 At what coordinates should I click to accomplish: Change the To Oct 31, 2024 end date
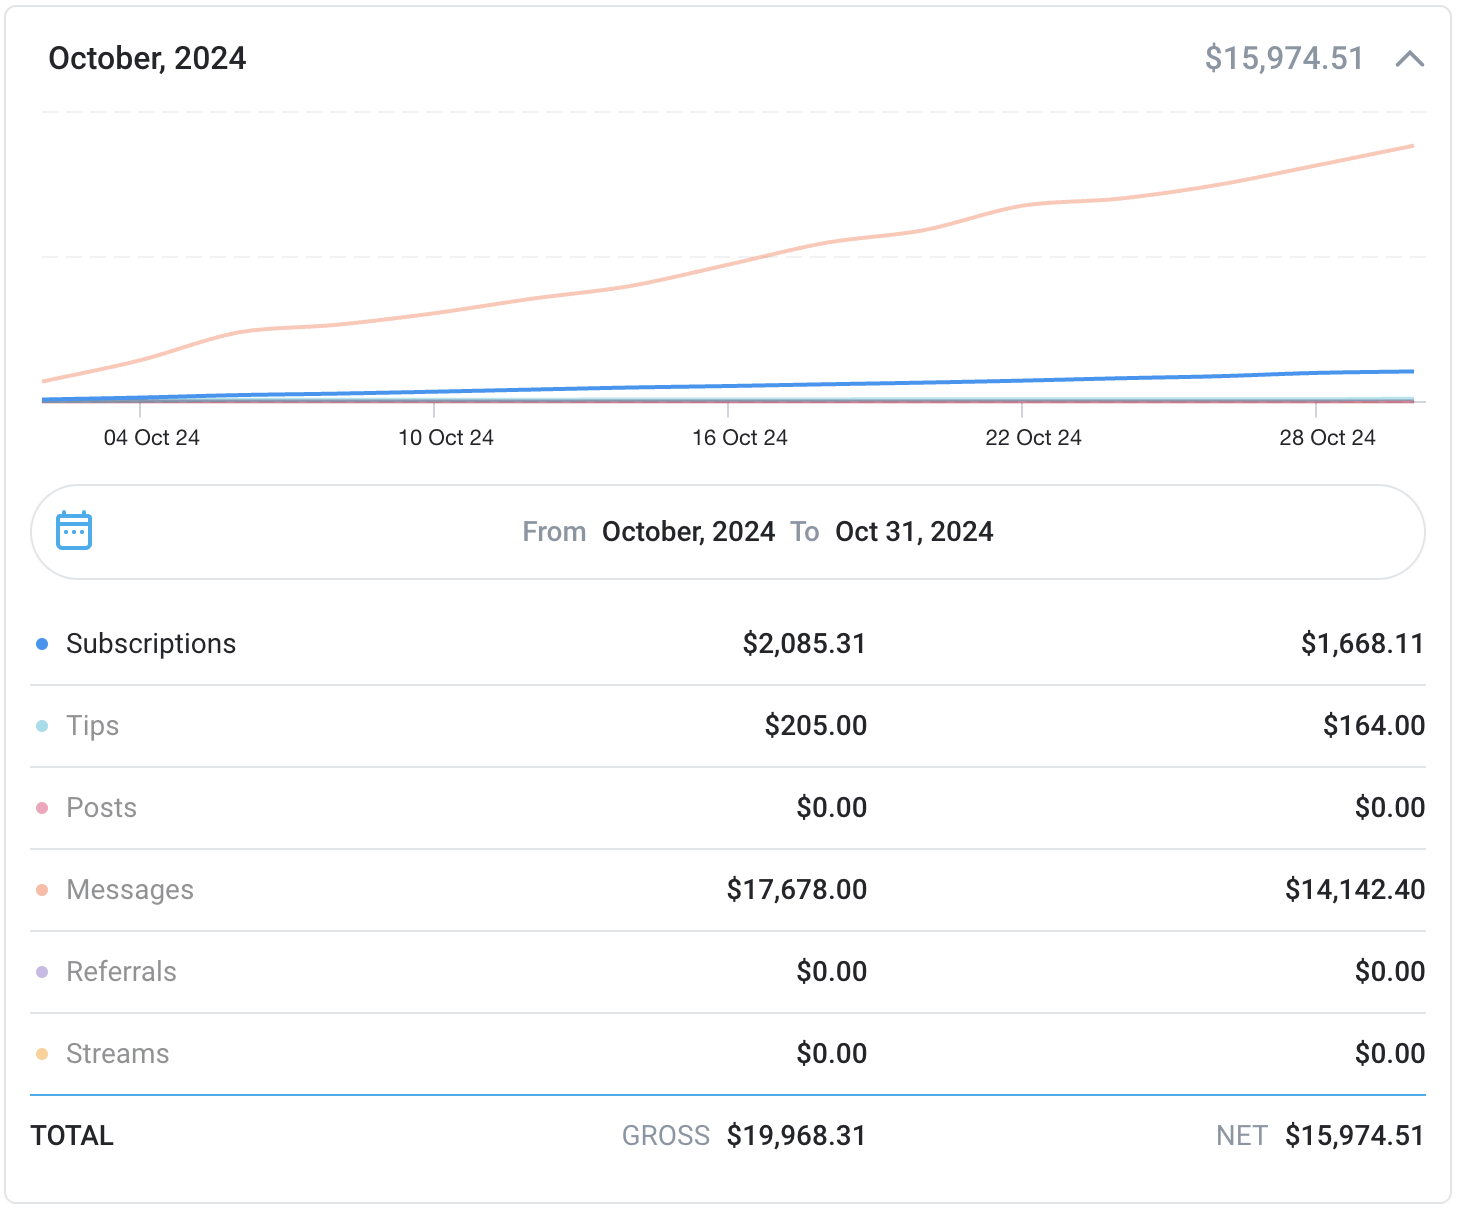coord(914,532)
